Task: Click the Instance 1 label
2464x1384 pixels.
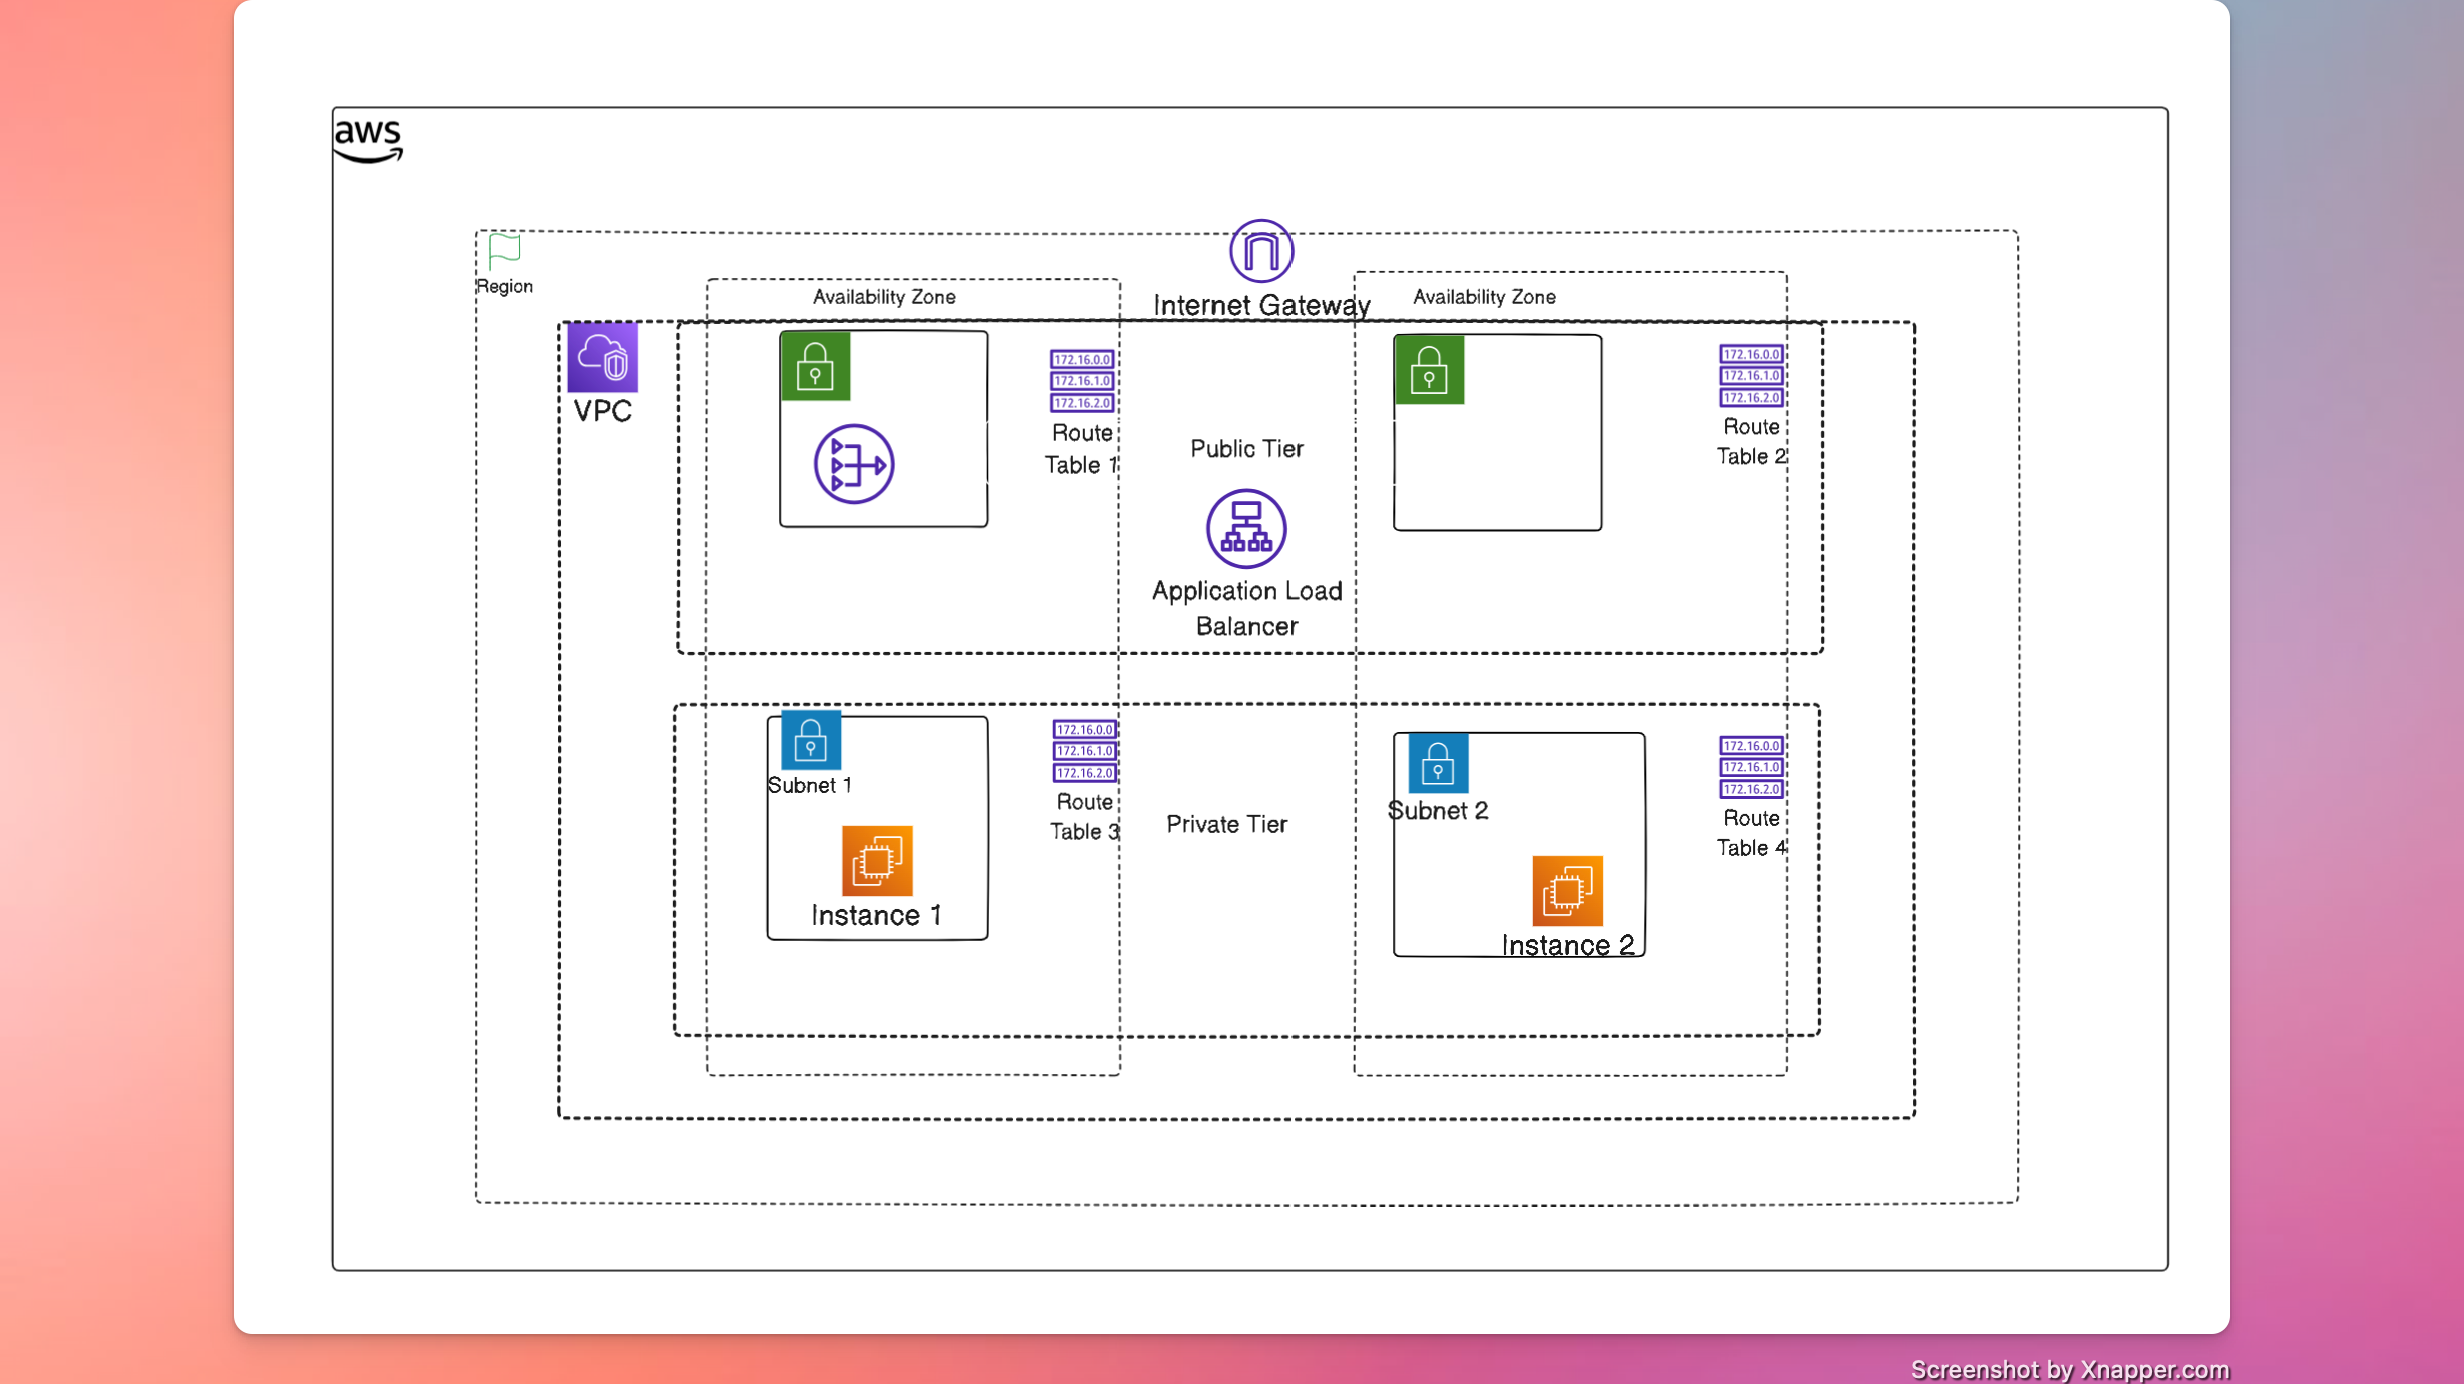Action: click(x=876, y=916)
